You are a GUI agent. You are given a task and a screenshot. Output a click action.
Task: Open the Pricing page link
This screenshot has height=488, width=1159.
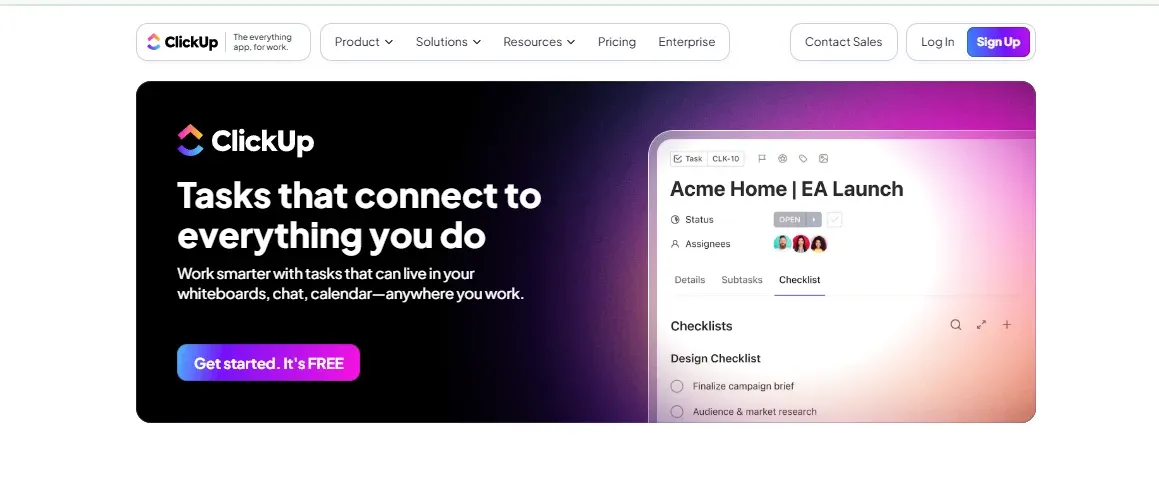(616, 42)
